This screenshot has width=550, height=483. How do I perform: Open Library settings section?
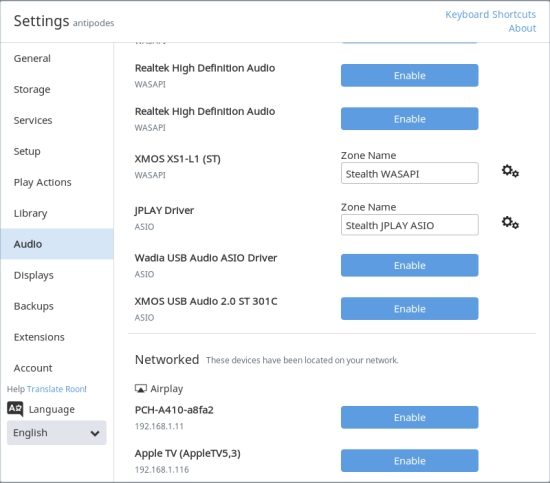[x=57, y=213]
